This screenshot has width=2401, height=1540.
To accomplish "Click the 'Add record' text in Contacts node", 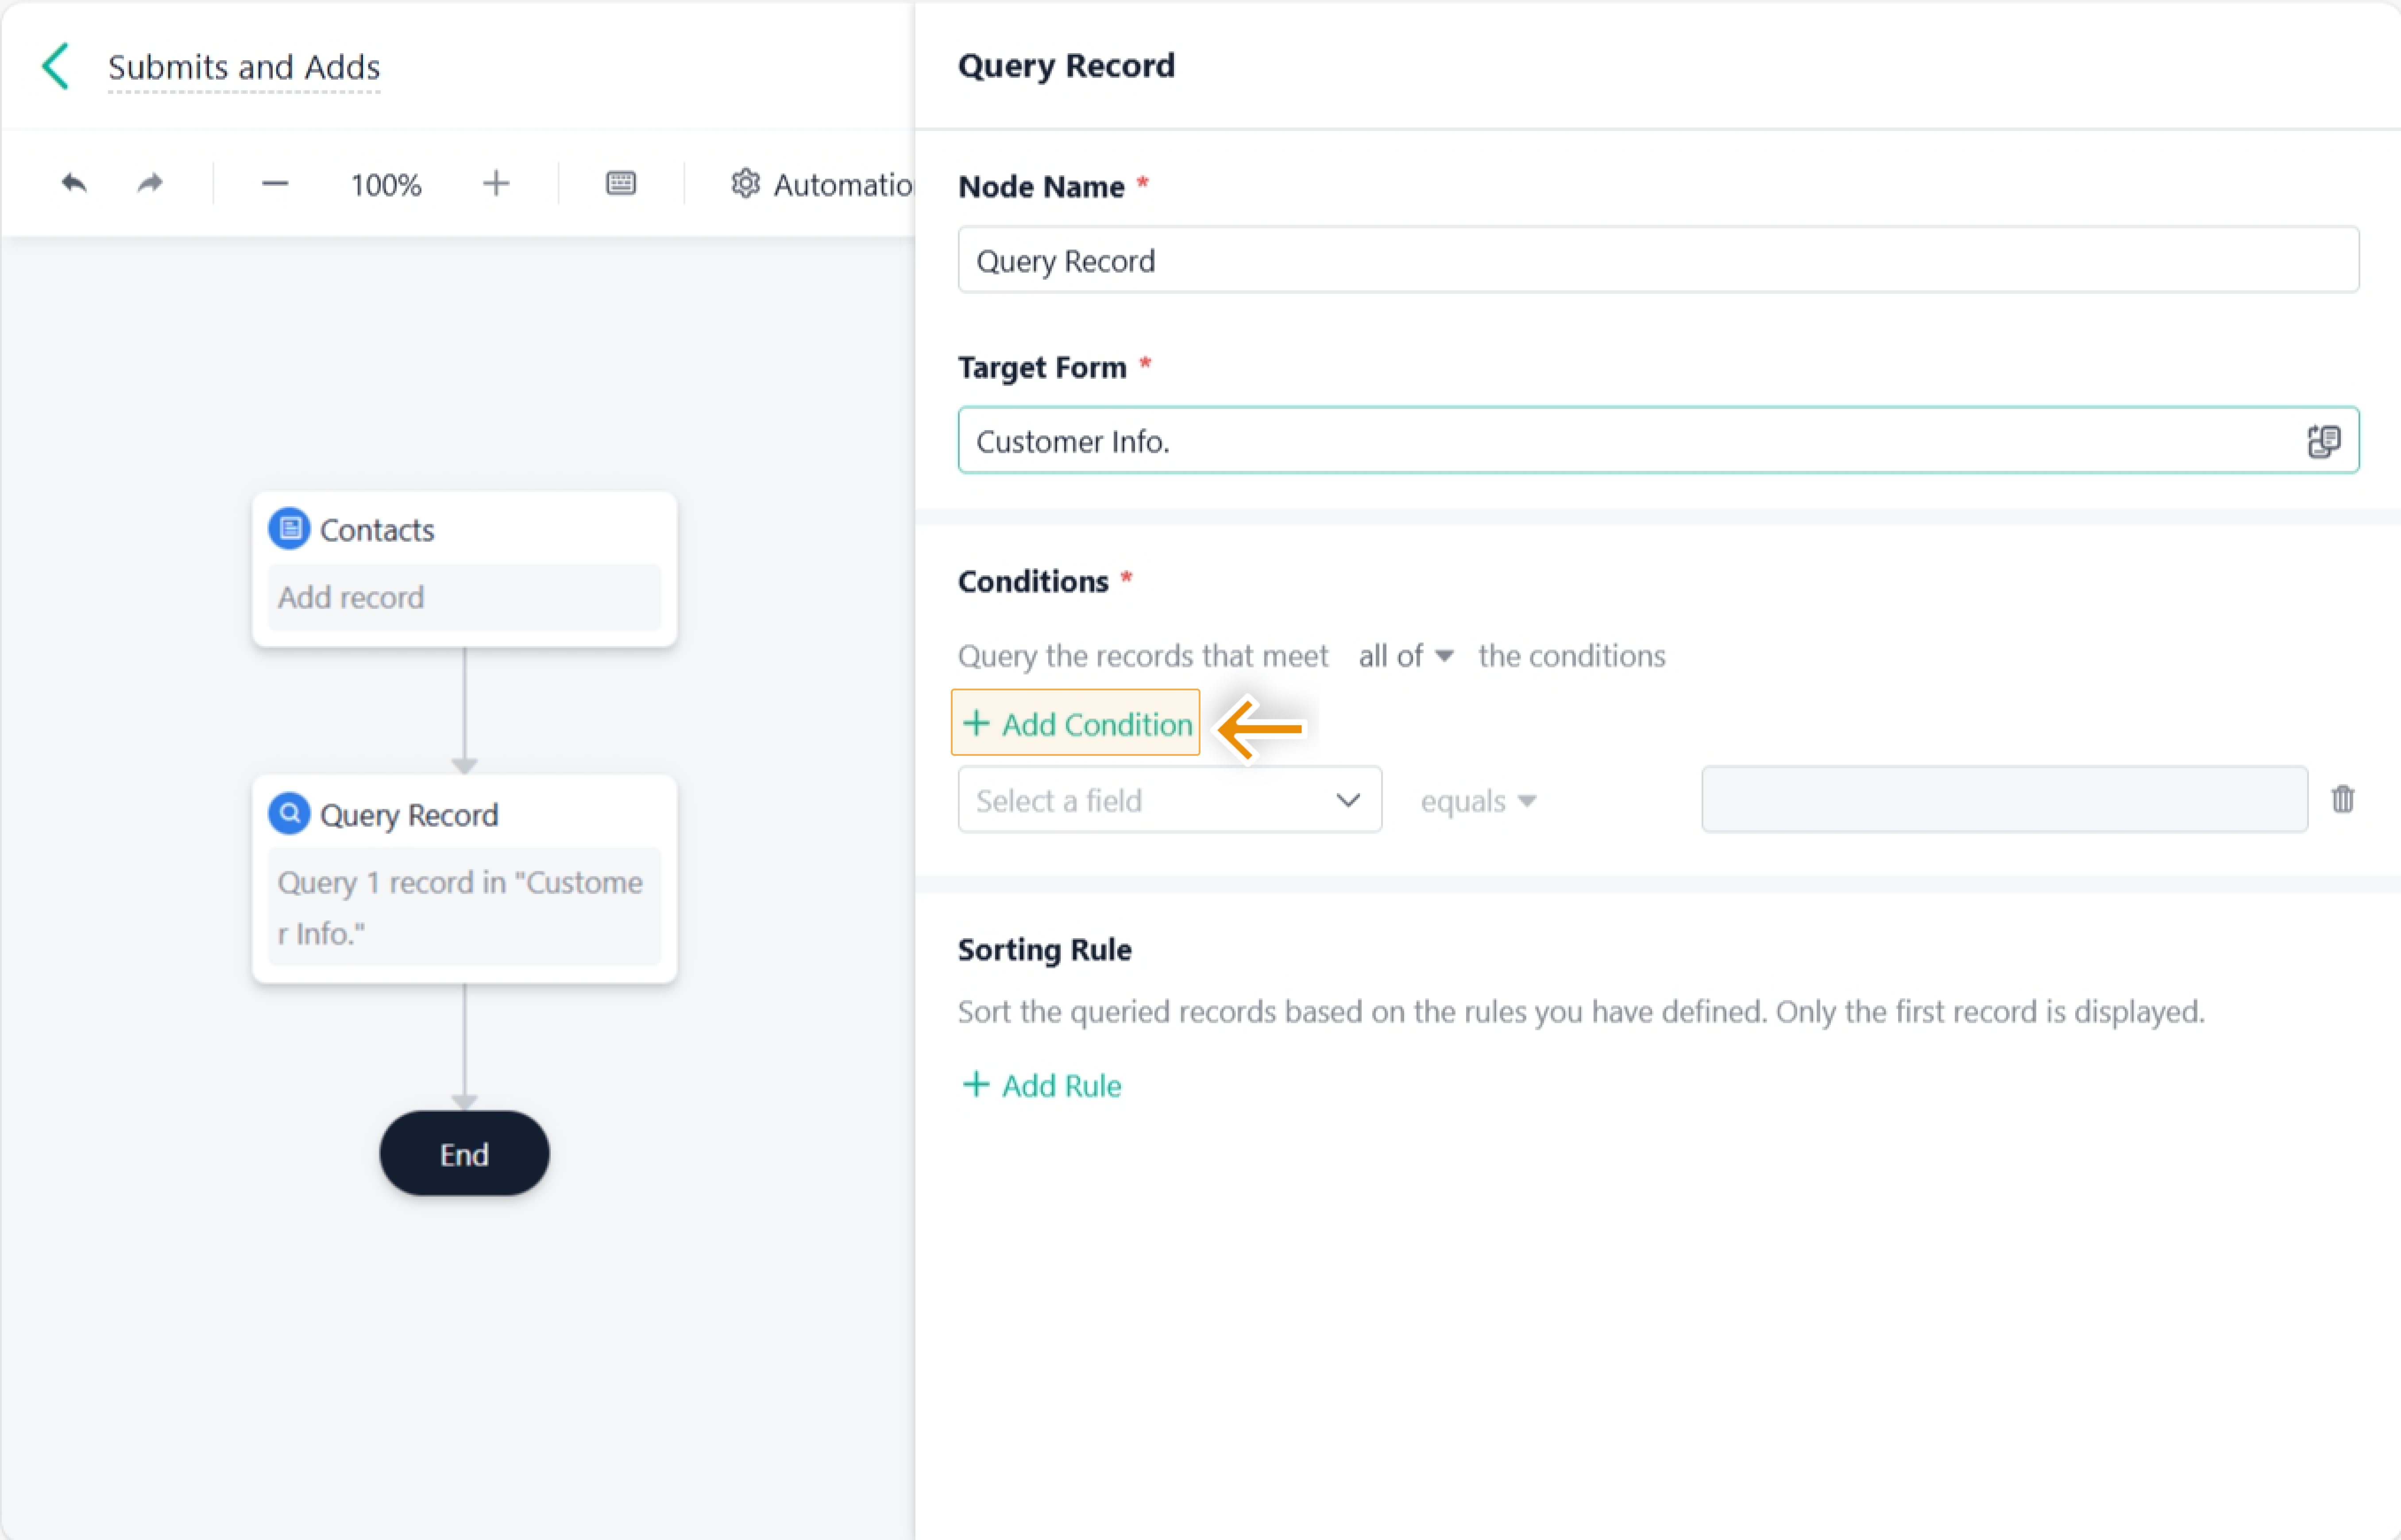I will (351, 597).
